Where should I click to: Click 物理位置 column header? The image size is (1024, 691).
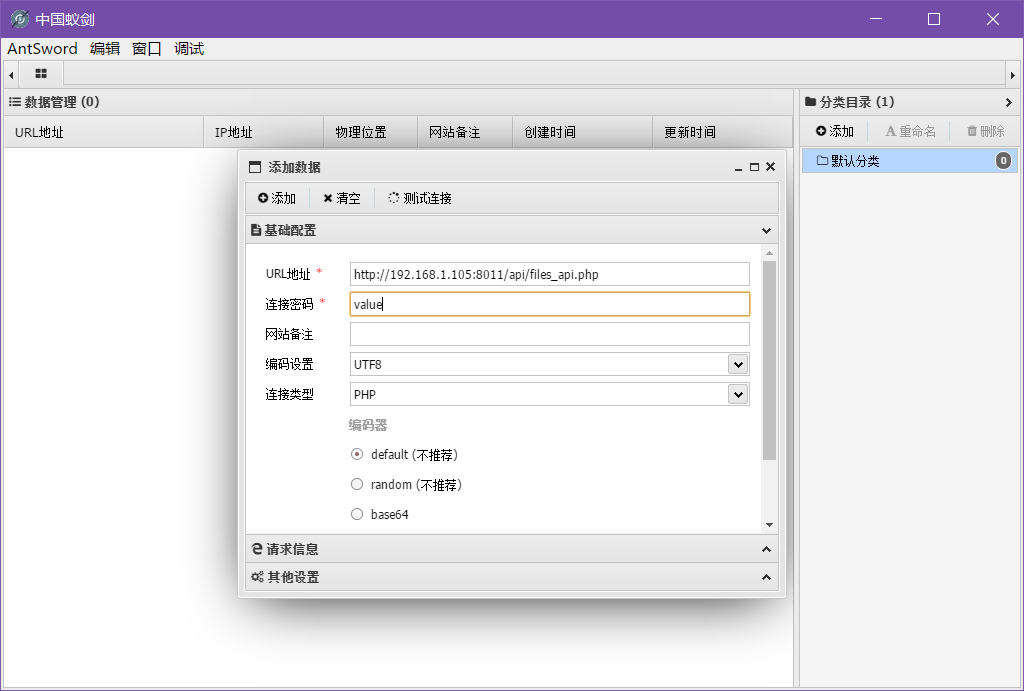pos(371,133)
